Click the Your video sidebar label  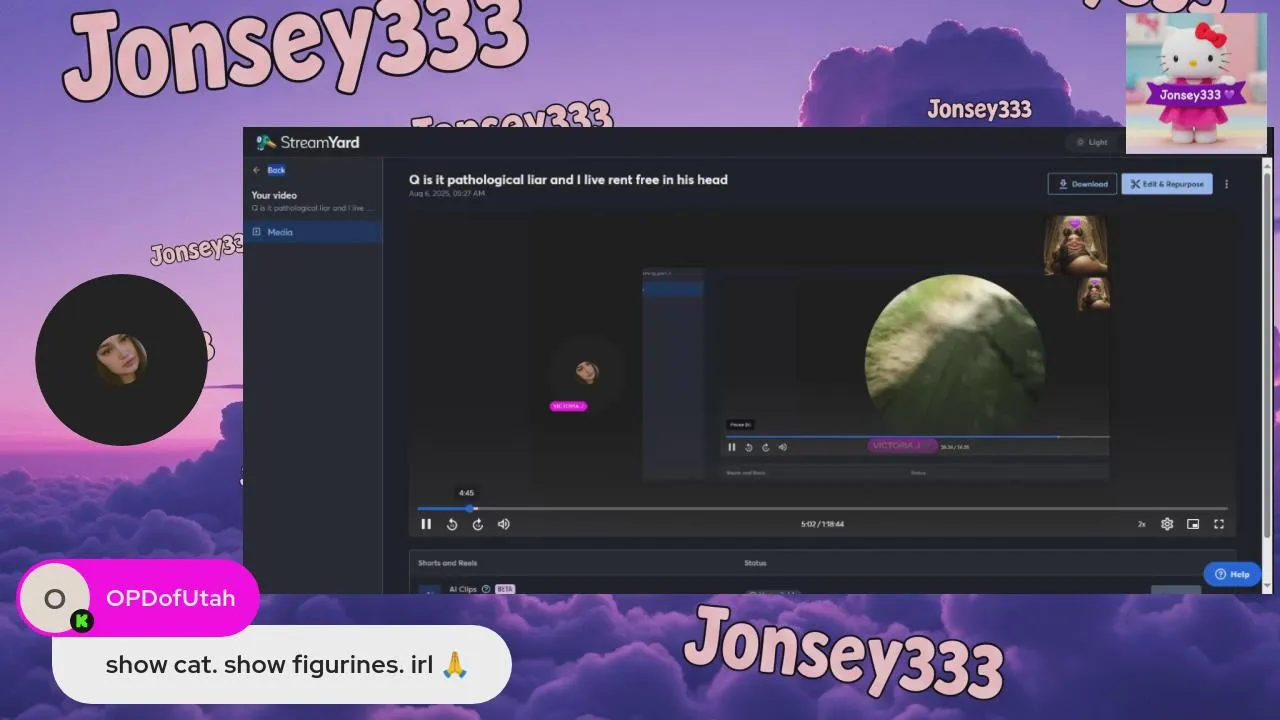(274, 195)
